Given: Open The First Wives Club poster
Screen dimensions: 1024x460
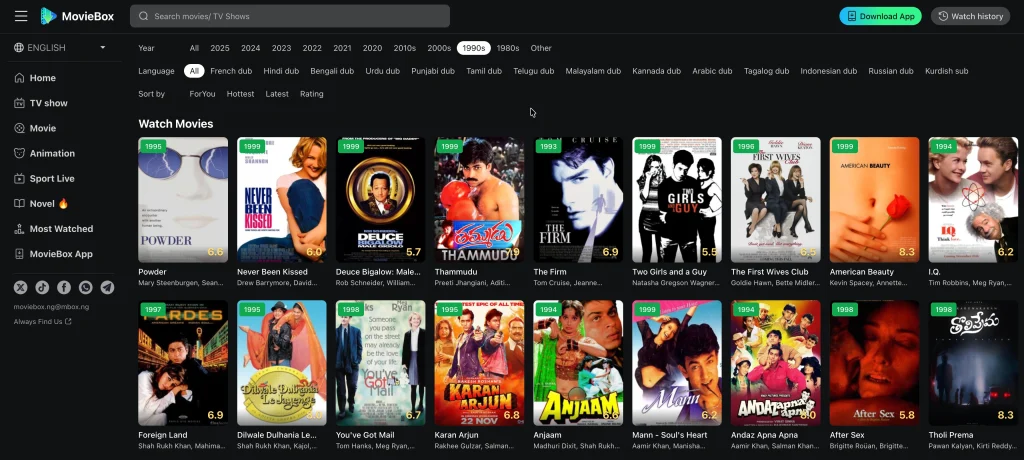Looking at the screenshot, I should [x=776, y=199].
